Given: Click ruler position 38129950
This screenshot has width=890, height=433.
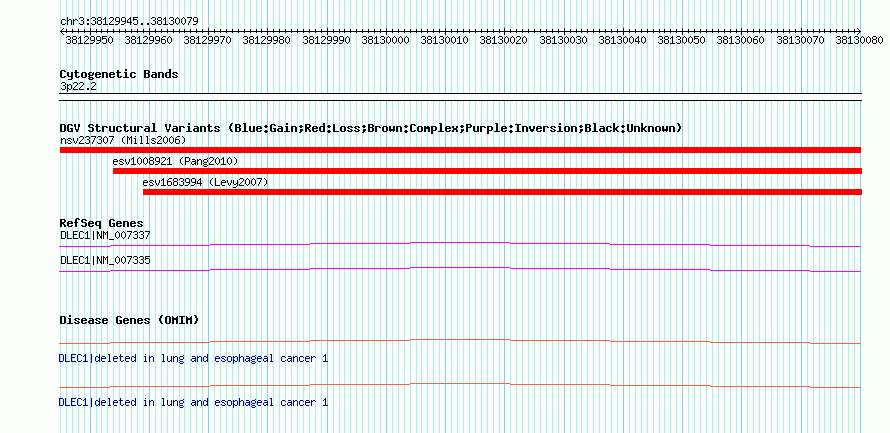Looking at the screenshot, I should pos(89,41).
